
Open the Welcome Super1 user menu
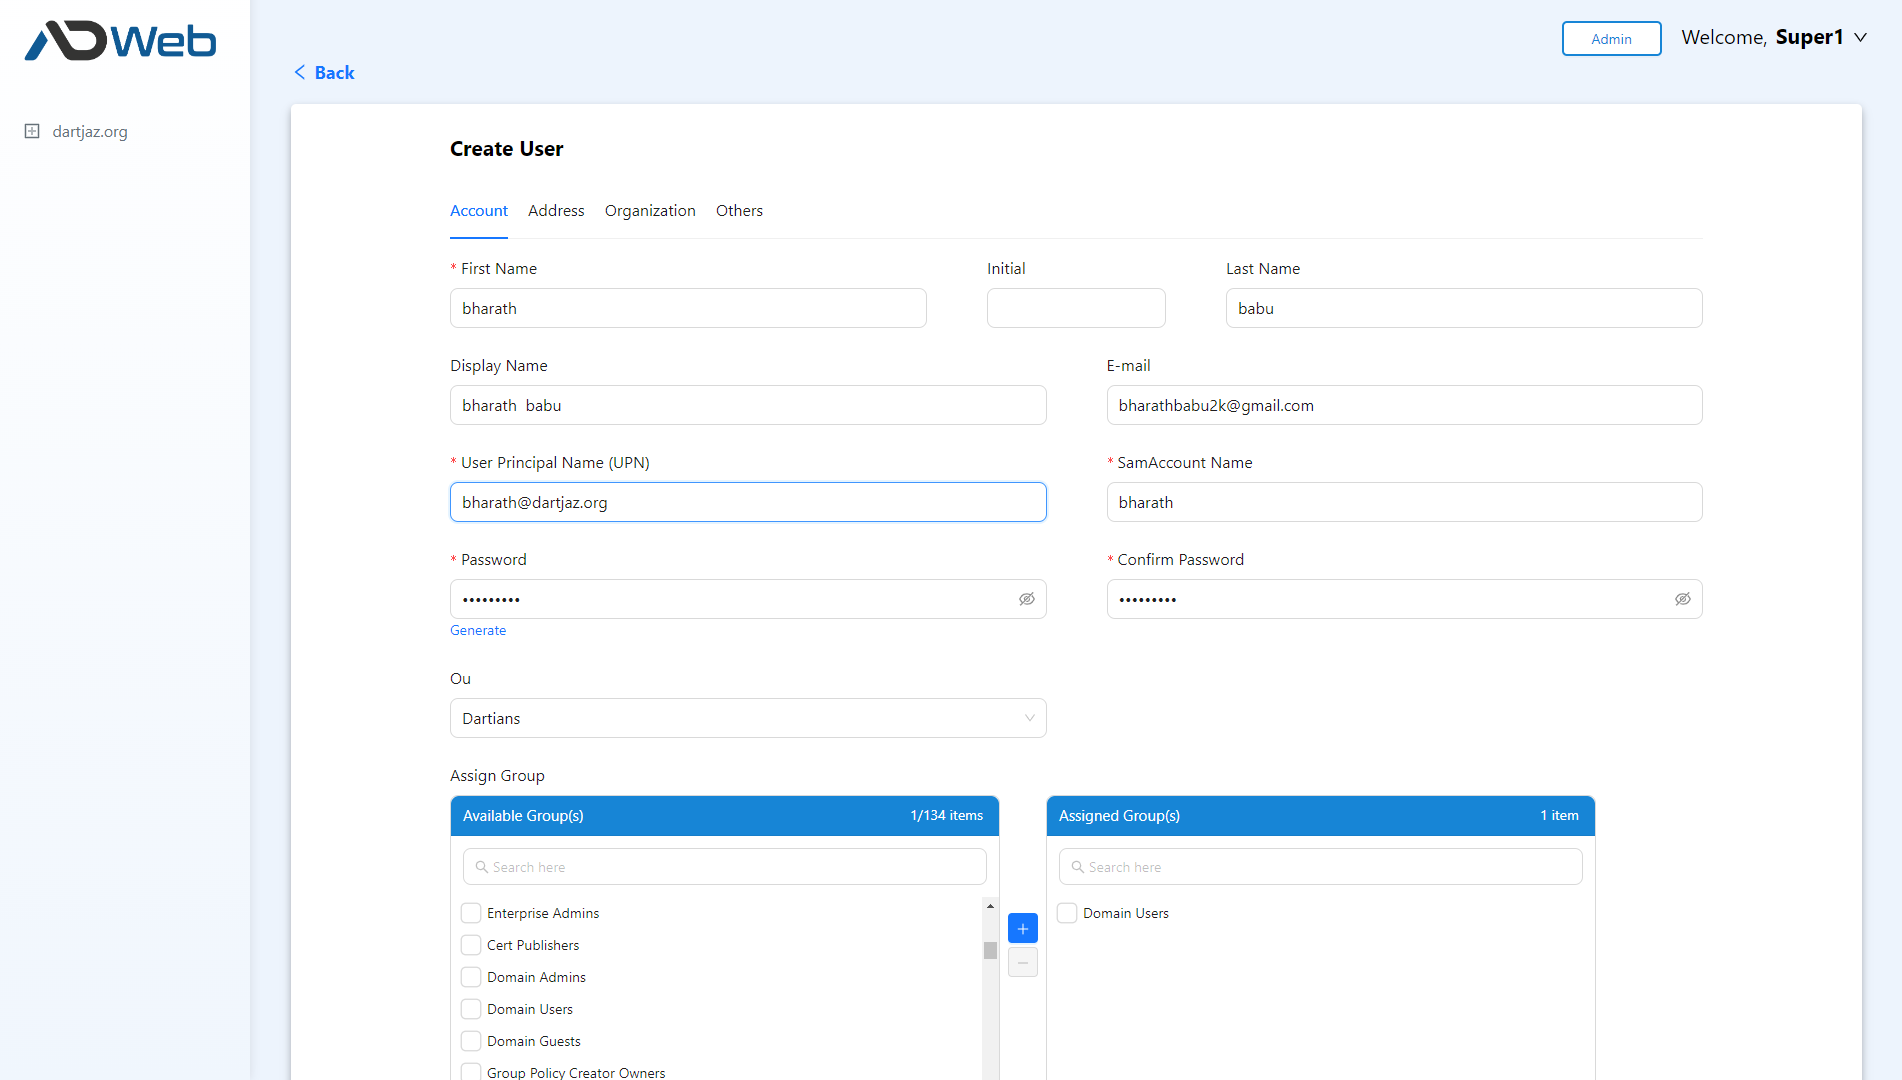(1773, 38)
